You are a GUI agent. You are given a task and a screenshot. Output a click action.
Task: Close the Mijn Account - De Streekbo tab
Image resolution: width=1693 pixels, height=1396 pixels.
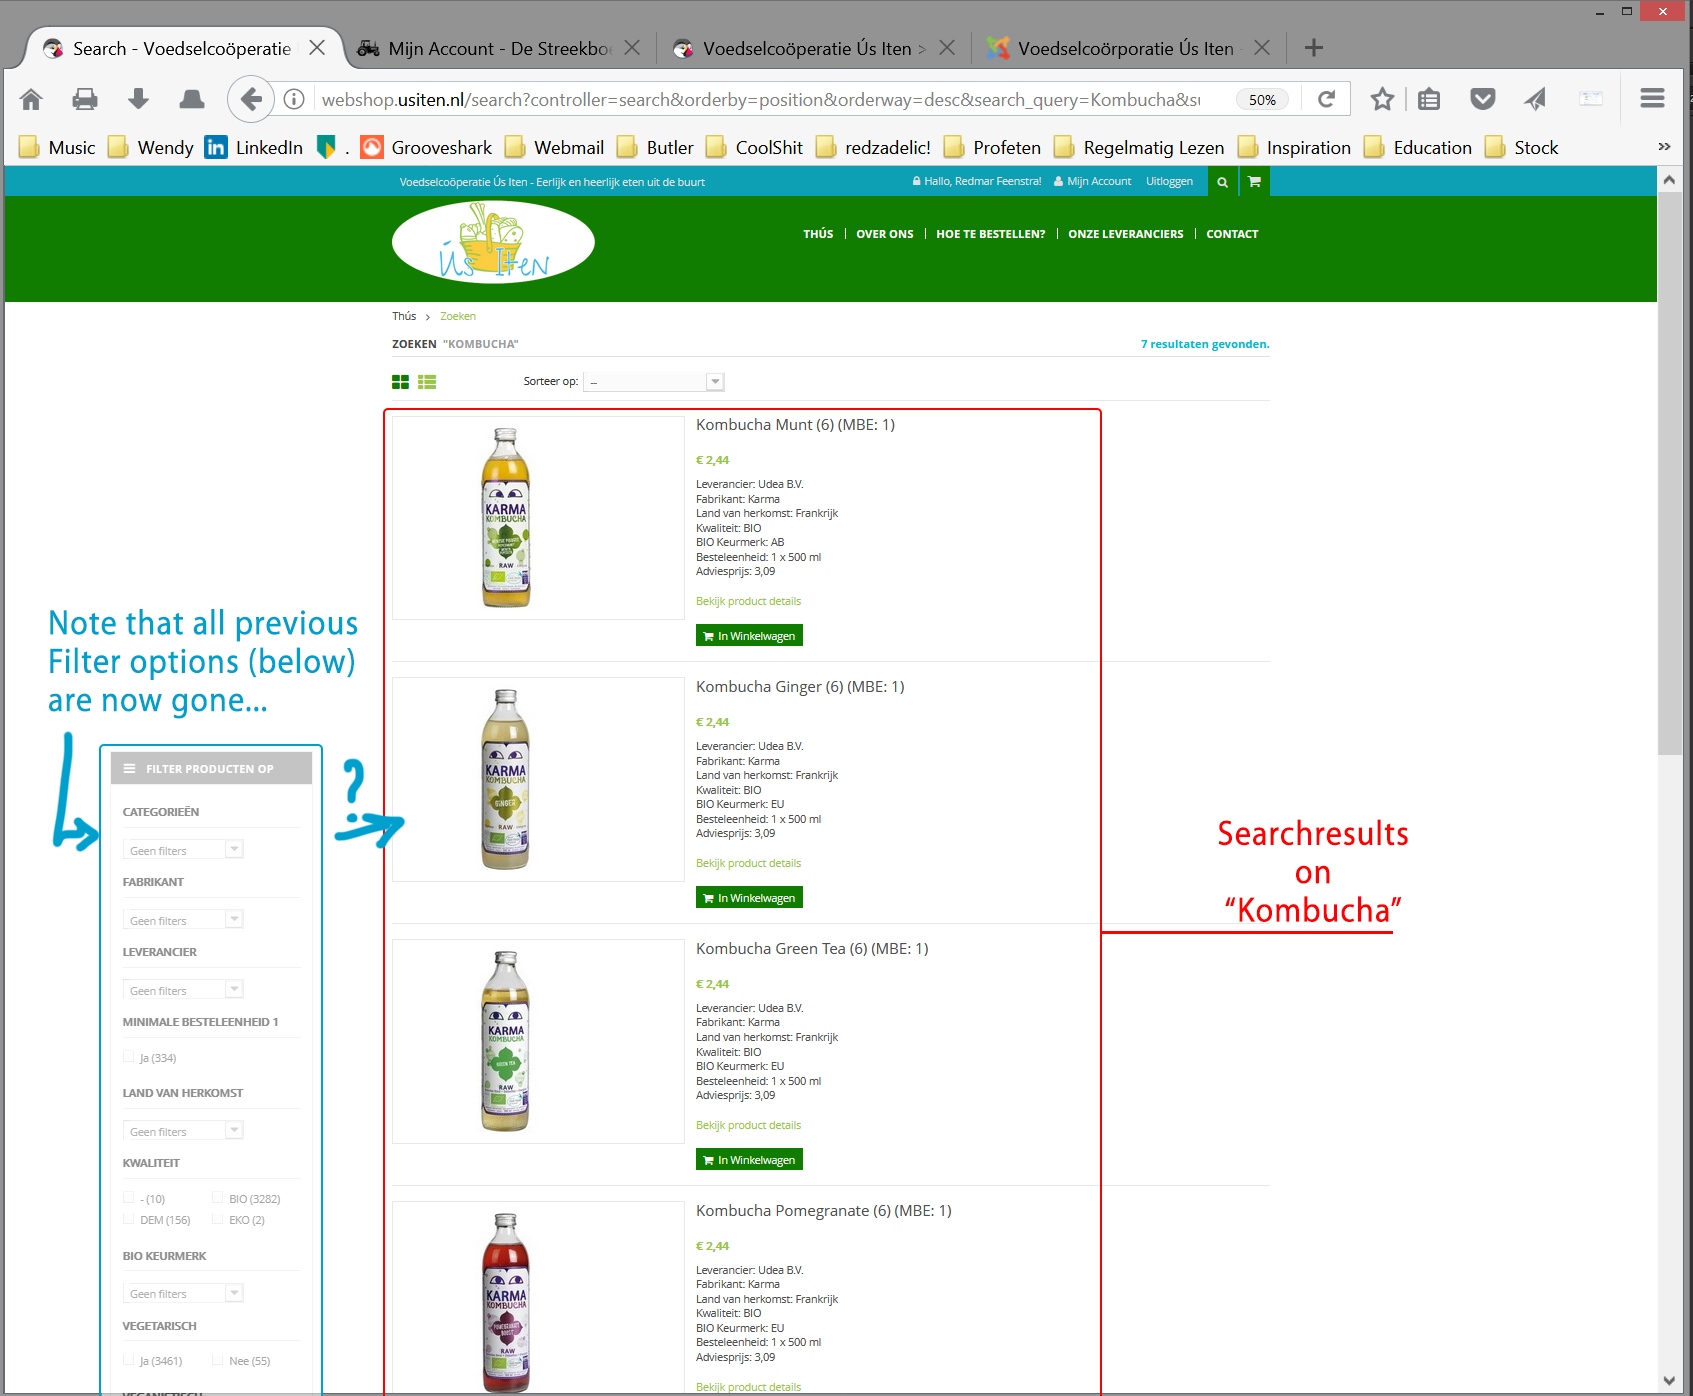(632, 48)
